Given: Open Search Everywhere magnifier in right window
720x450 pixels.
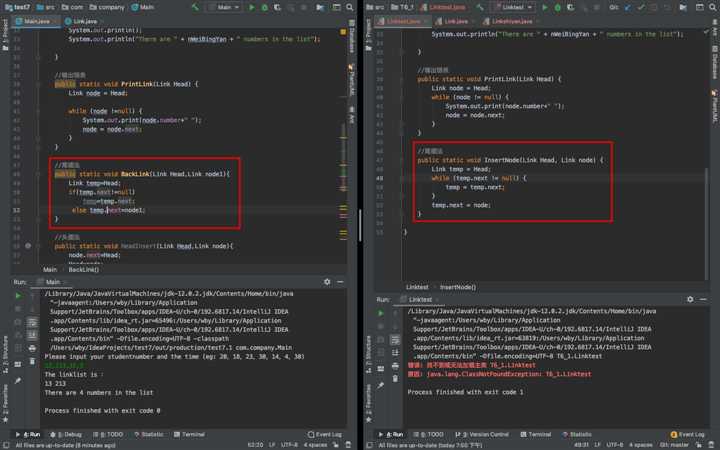Looking at the screenshot, I should (713, 7).
